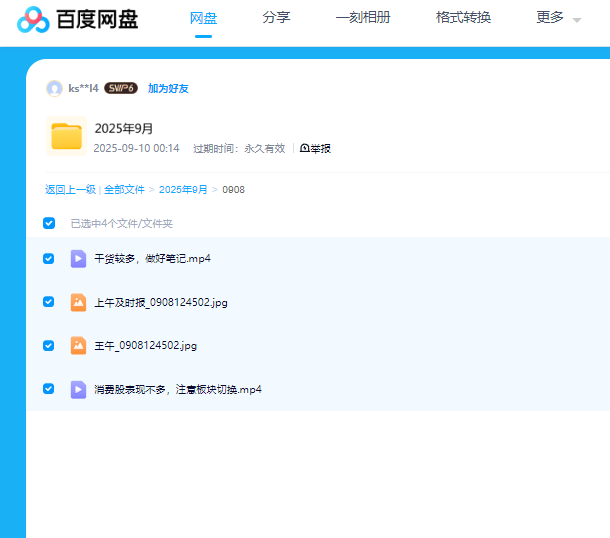Open the 一刻相册 tab
Viewport: 610px width, 538px height.
click(x=363, y=18)
